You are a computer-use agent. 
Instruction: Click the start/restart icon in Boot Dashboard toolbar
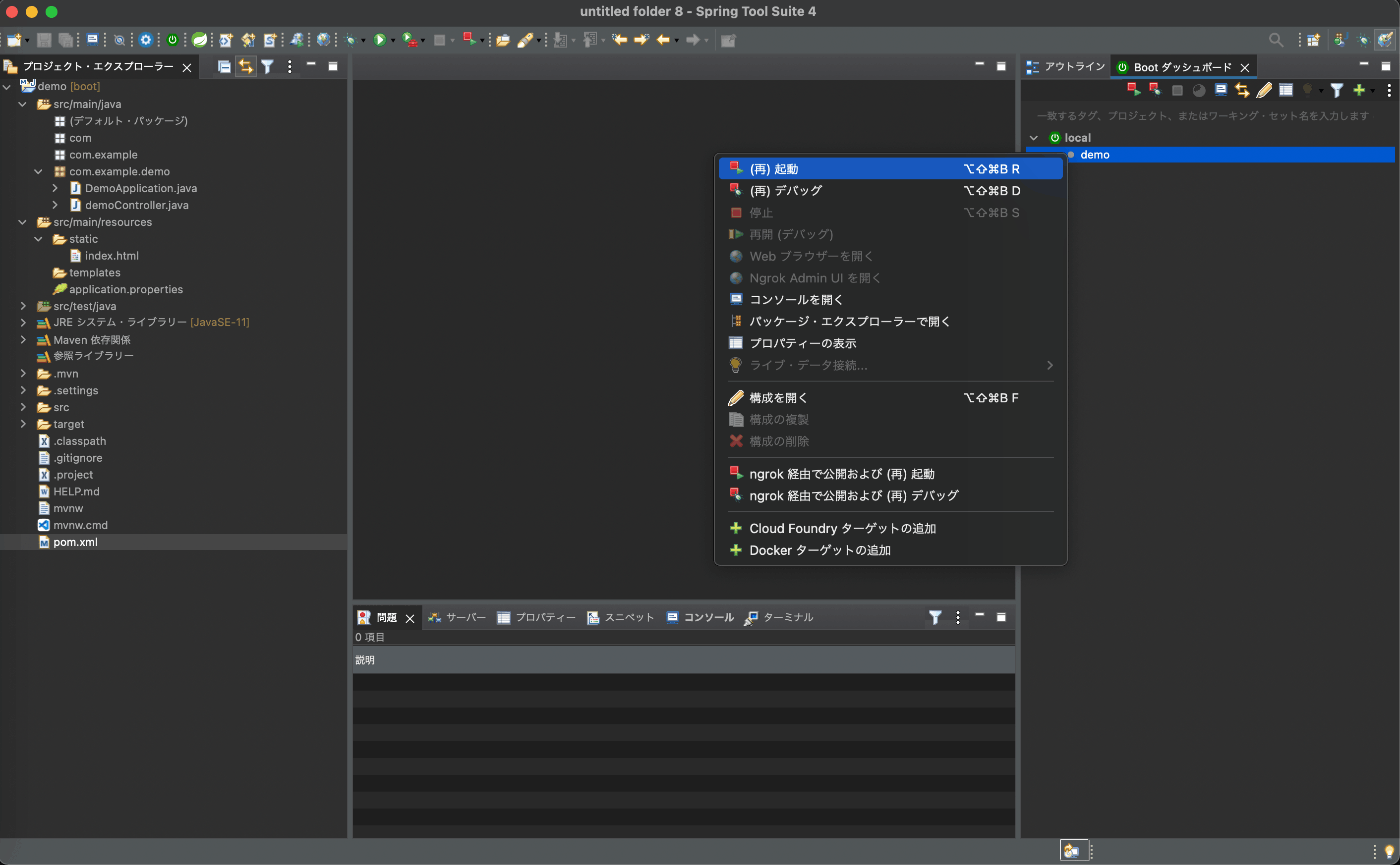click(x=1133, y=90)
